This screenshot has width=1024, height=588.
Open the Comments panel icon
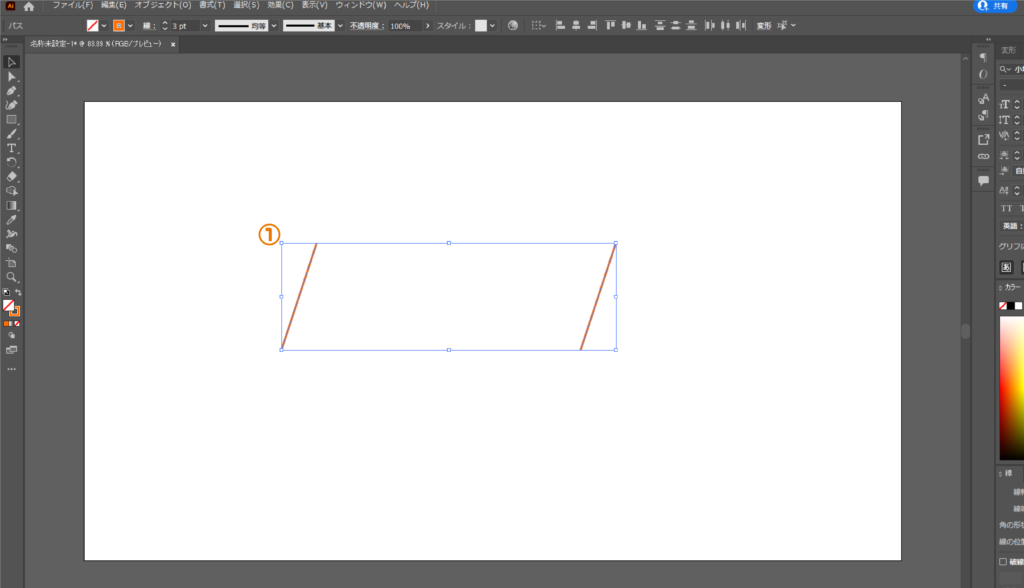pyautogui.click(x=983, y=180)
